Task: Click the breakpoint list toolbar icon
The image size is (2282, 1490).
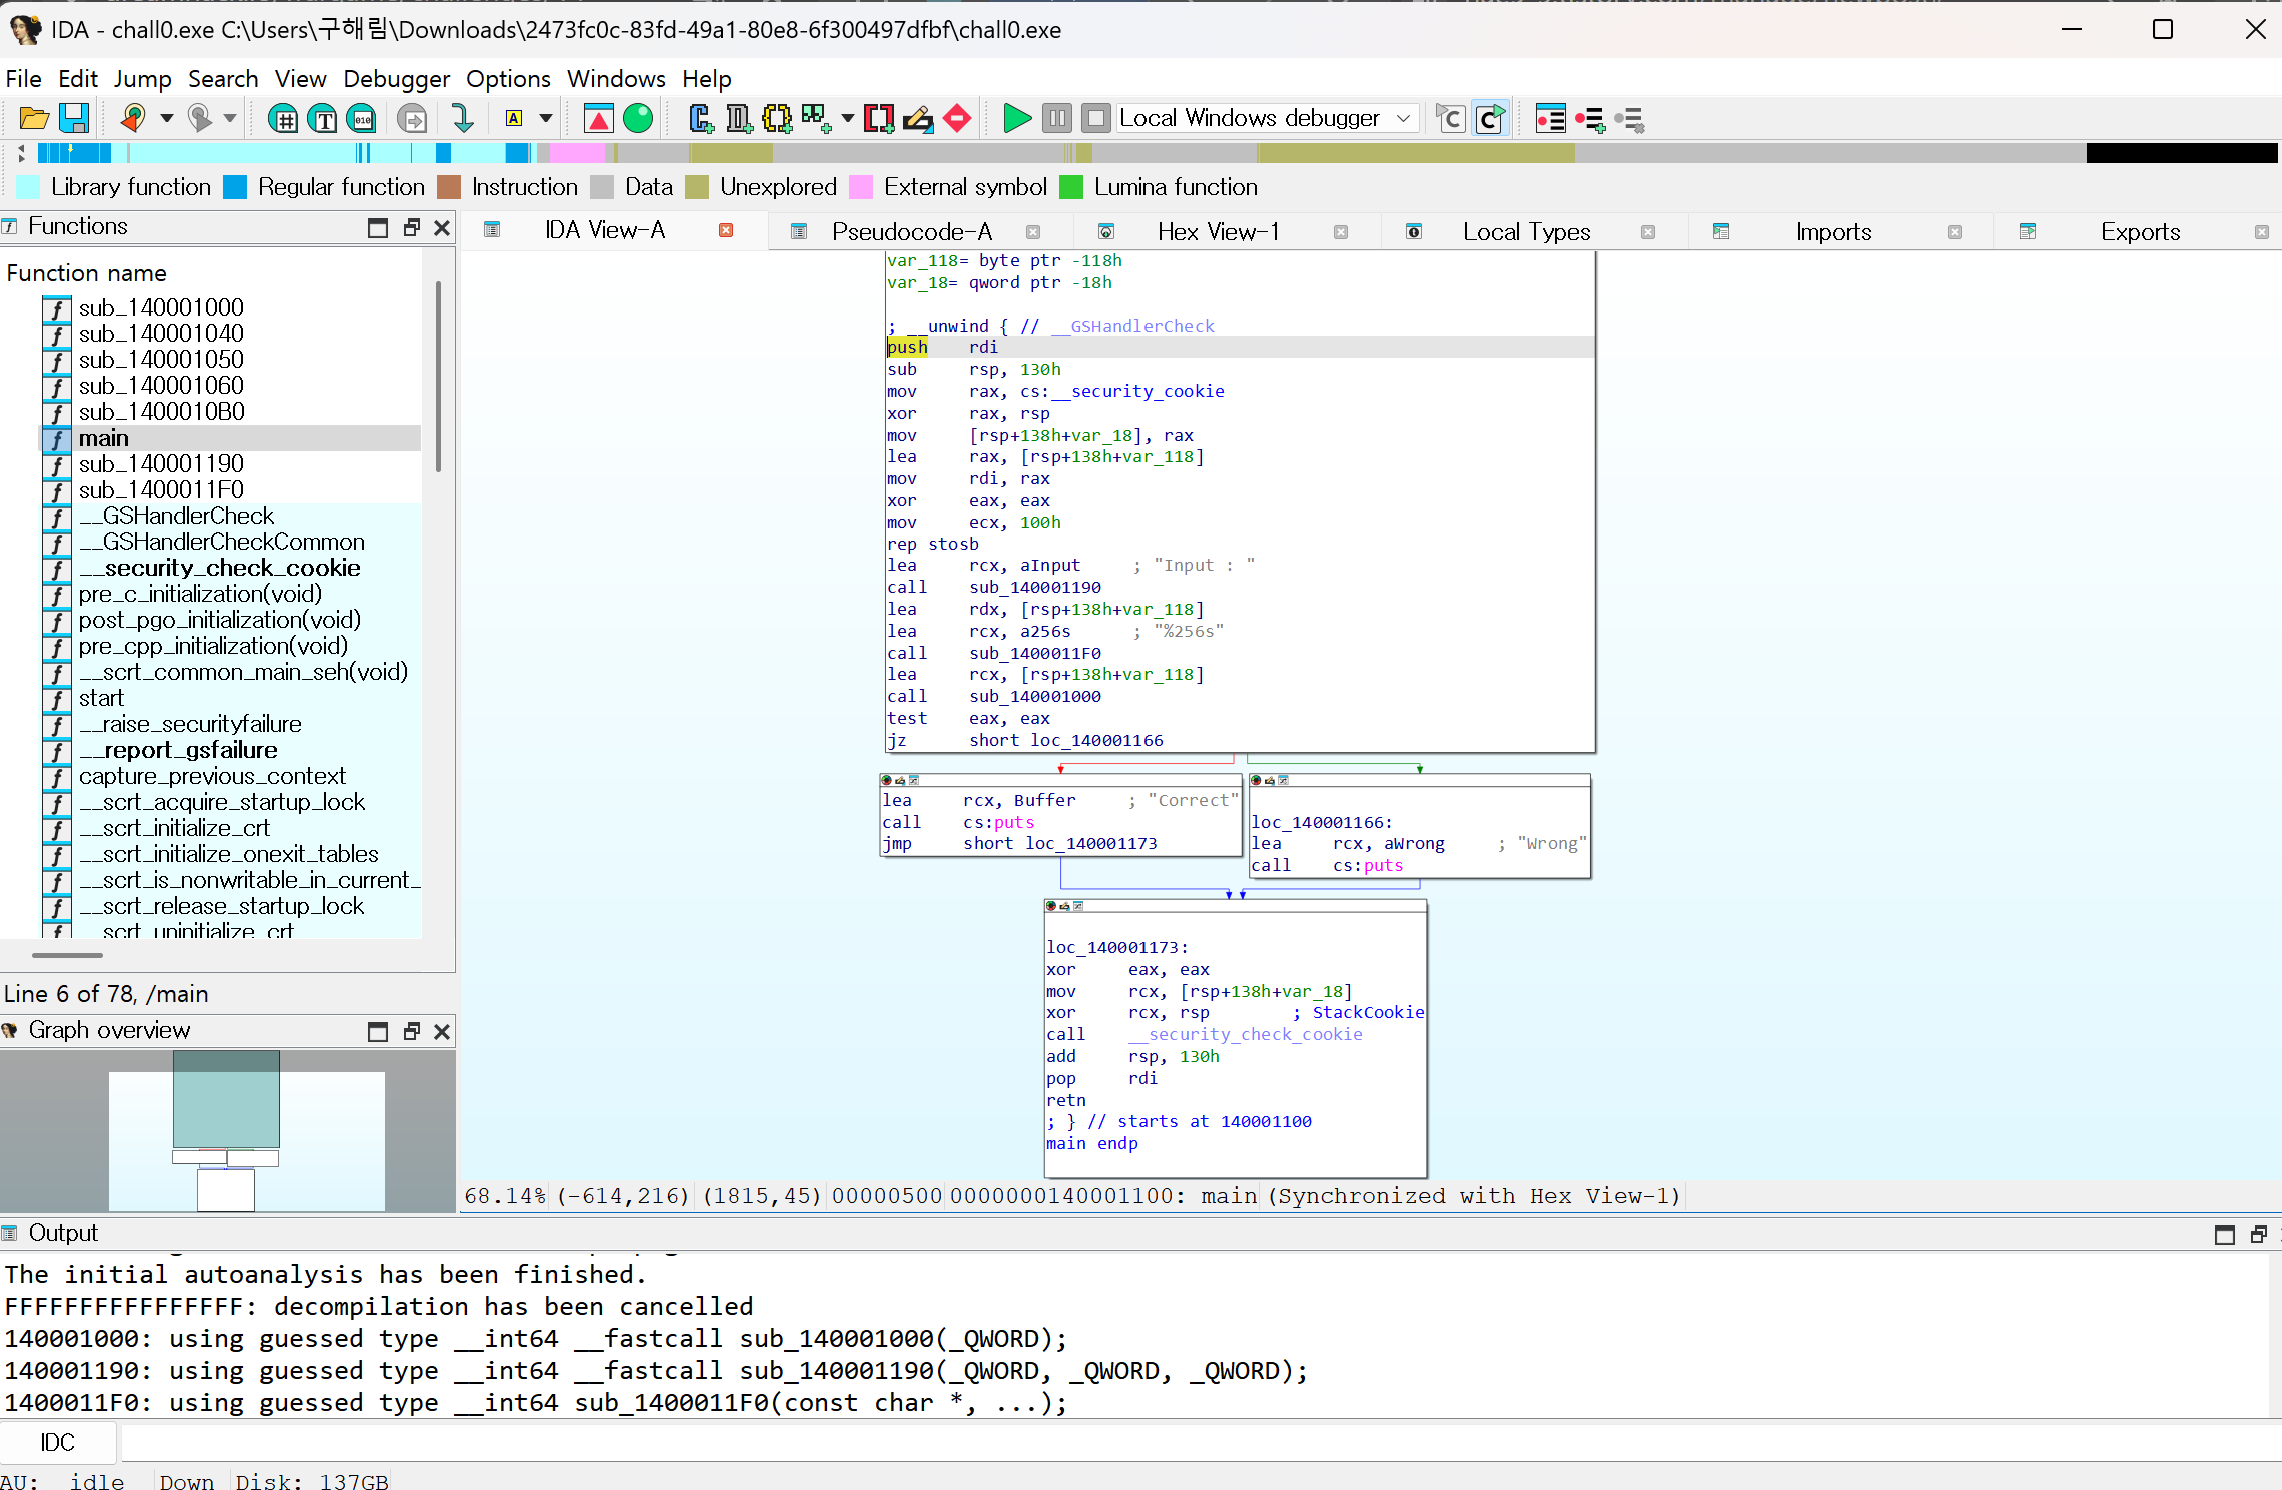Action: click(x=1551, y=119)
